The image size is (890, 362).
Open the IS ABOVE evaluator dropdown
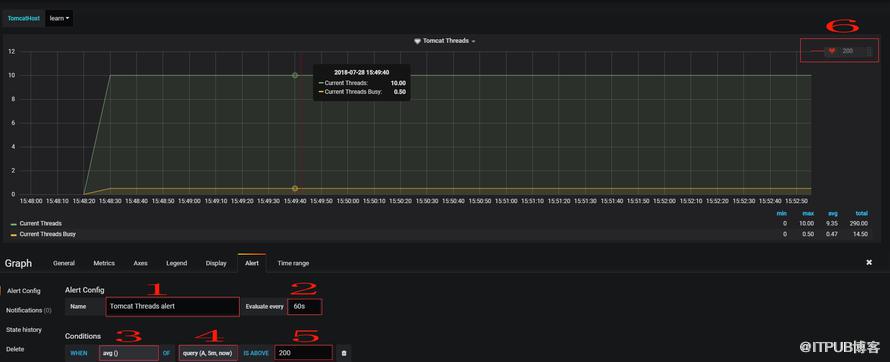click(x=256, y=353)
